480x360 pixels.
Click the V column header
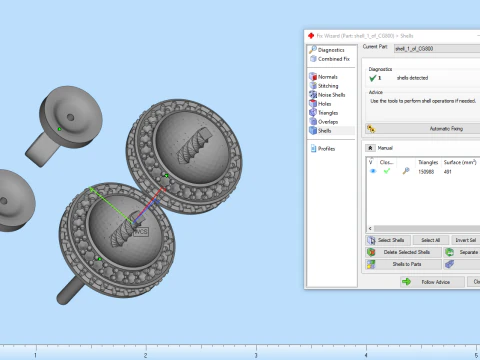pyautogui.click(x=370, y=162)
